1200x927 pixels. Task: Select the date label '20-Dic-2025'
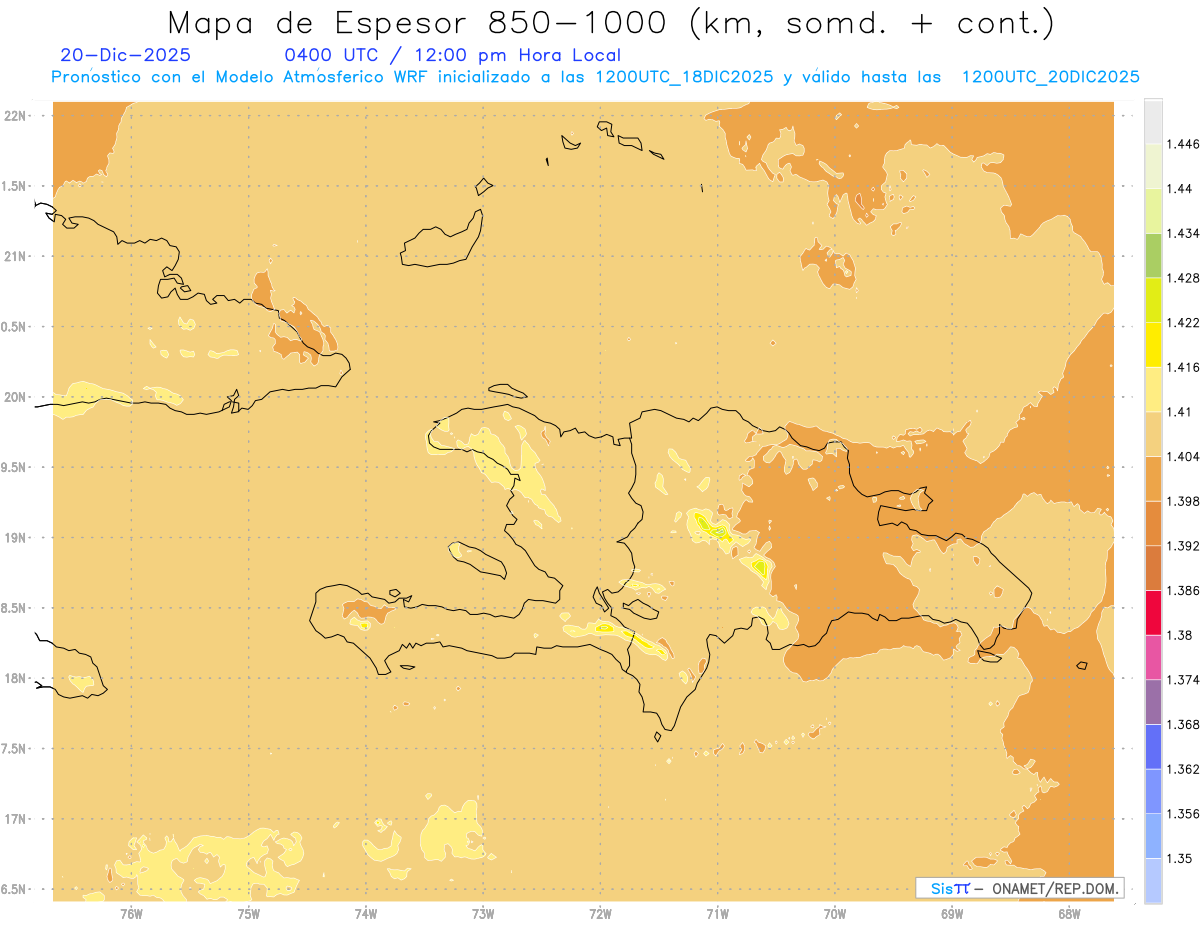125,55
